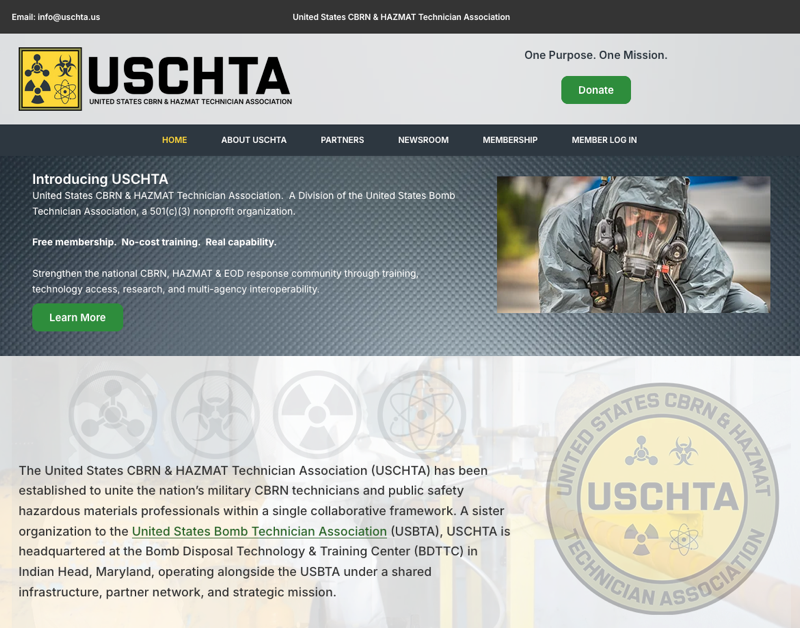
Task: Open the MEMBER LOG IN page
Action: (x=604, y=140)
